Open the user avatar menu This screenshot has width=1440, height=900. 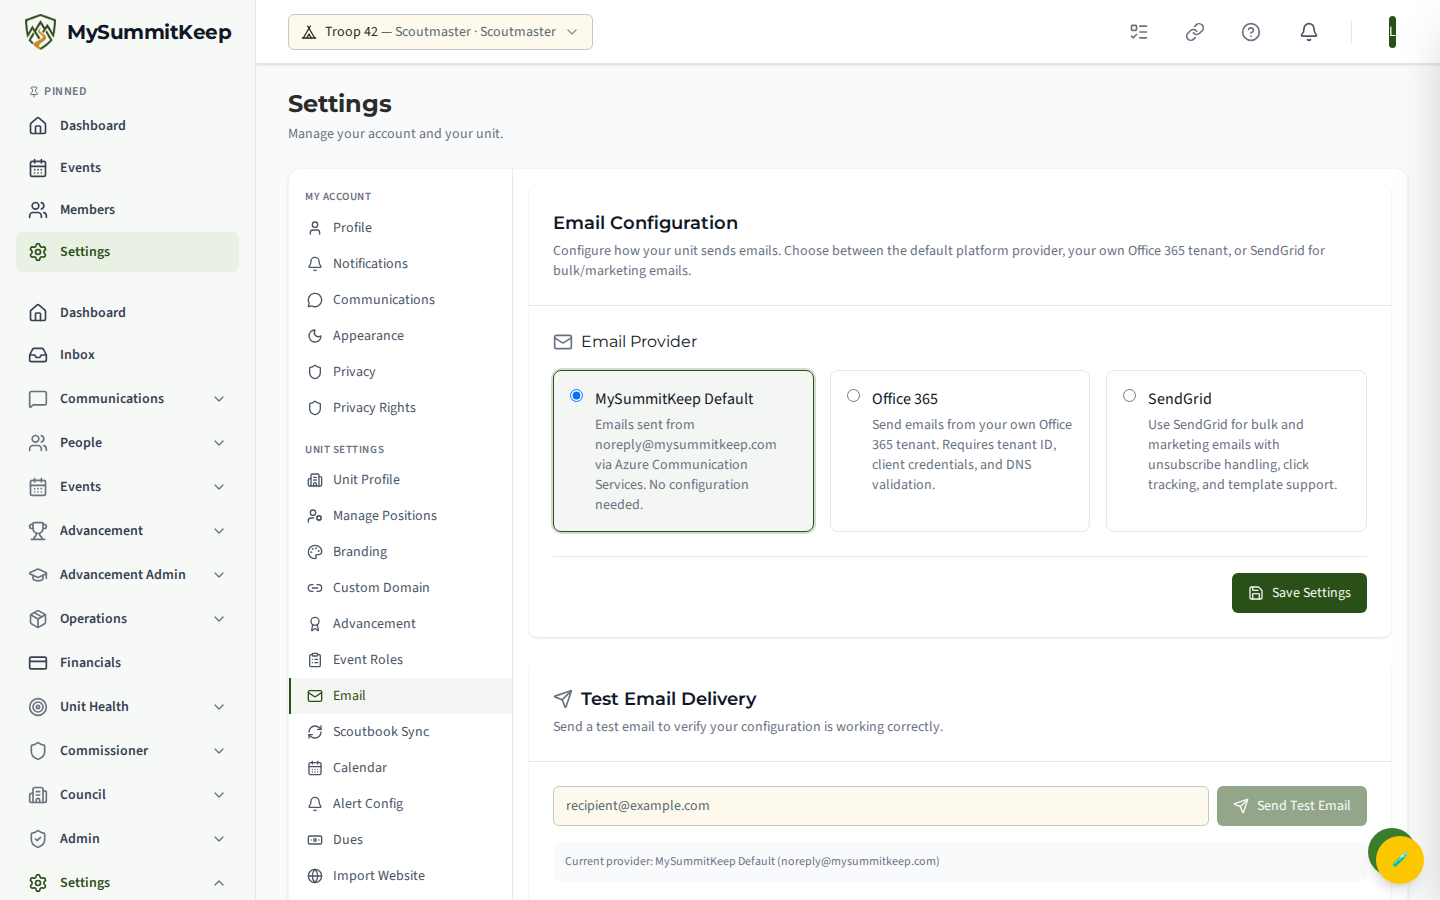pos(1392,32)
